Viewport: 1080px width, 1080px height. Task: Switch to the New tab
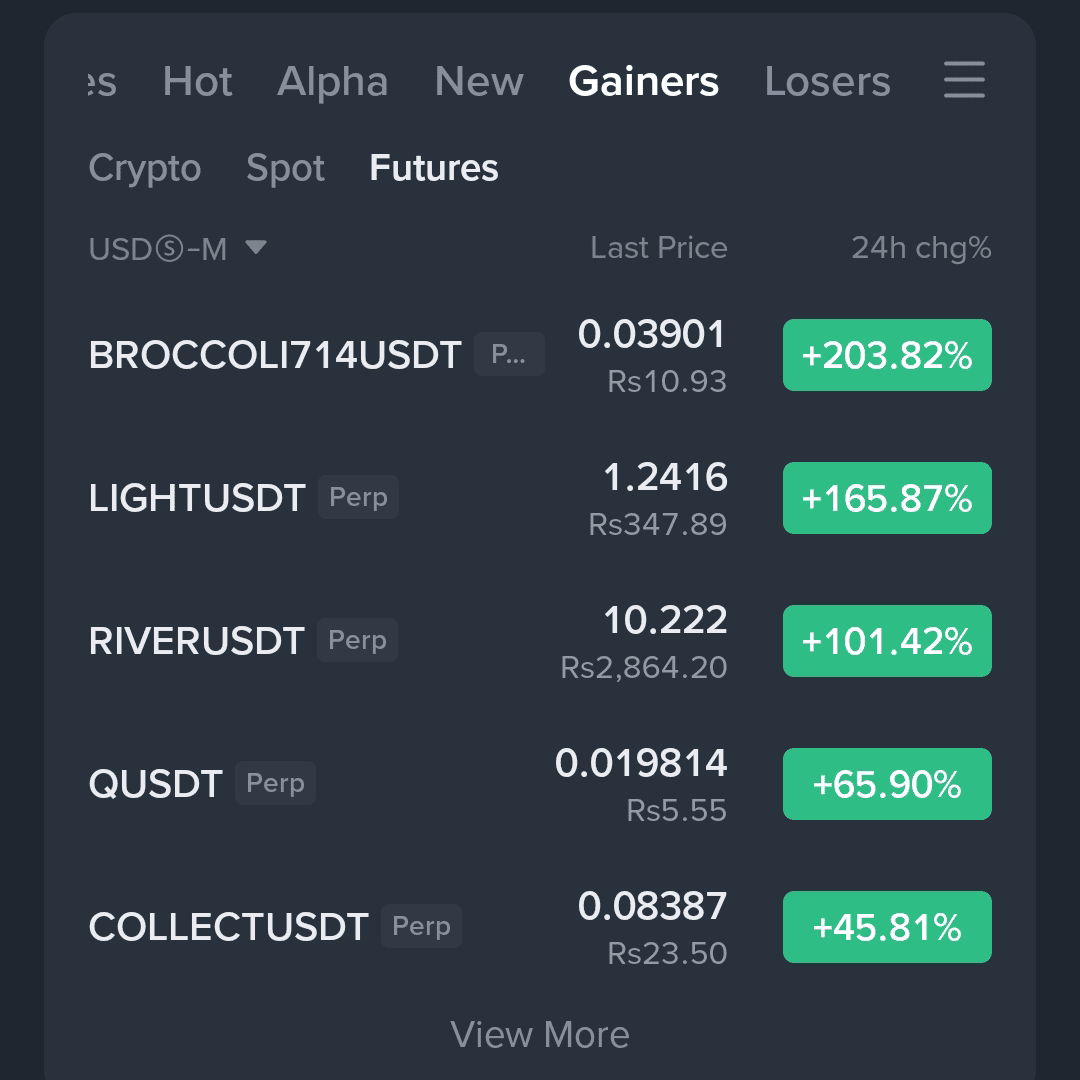point(479,83)
